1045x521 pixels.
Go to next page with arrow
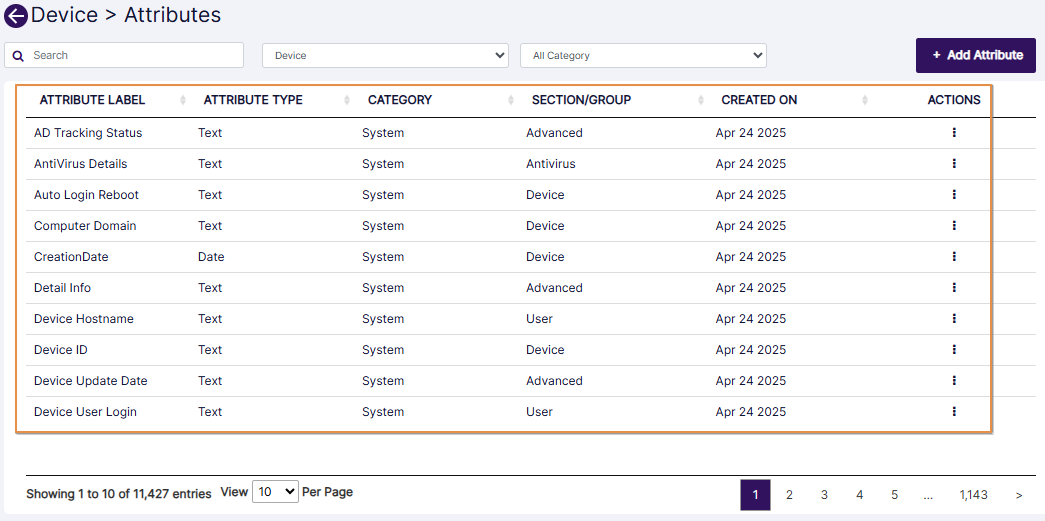pyautogui.click(x=1019, y=495)
